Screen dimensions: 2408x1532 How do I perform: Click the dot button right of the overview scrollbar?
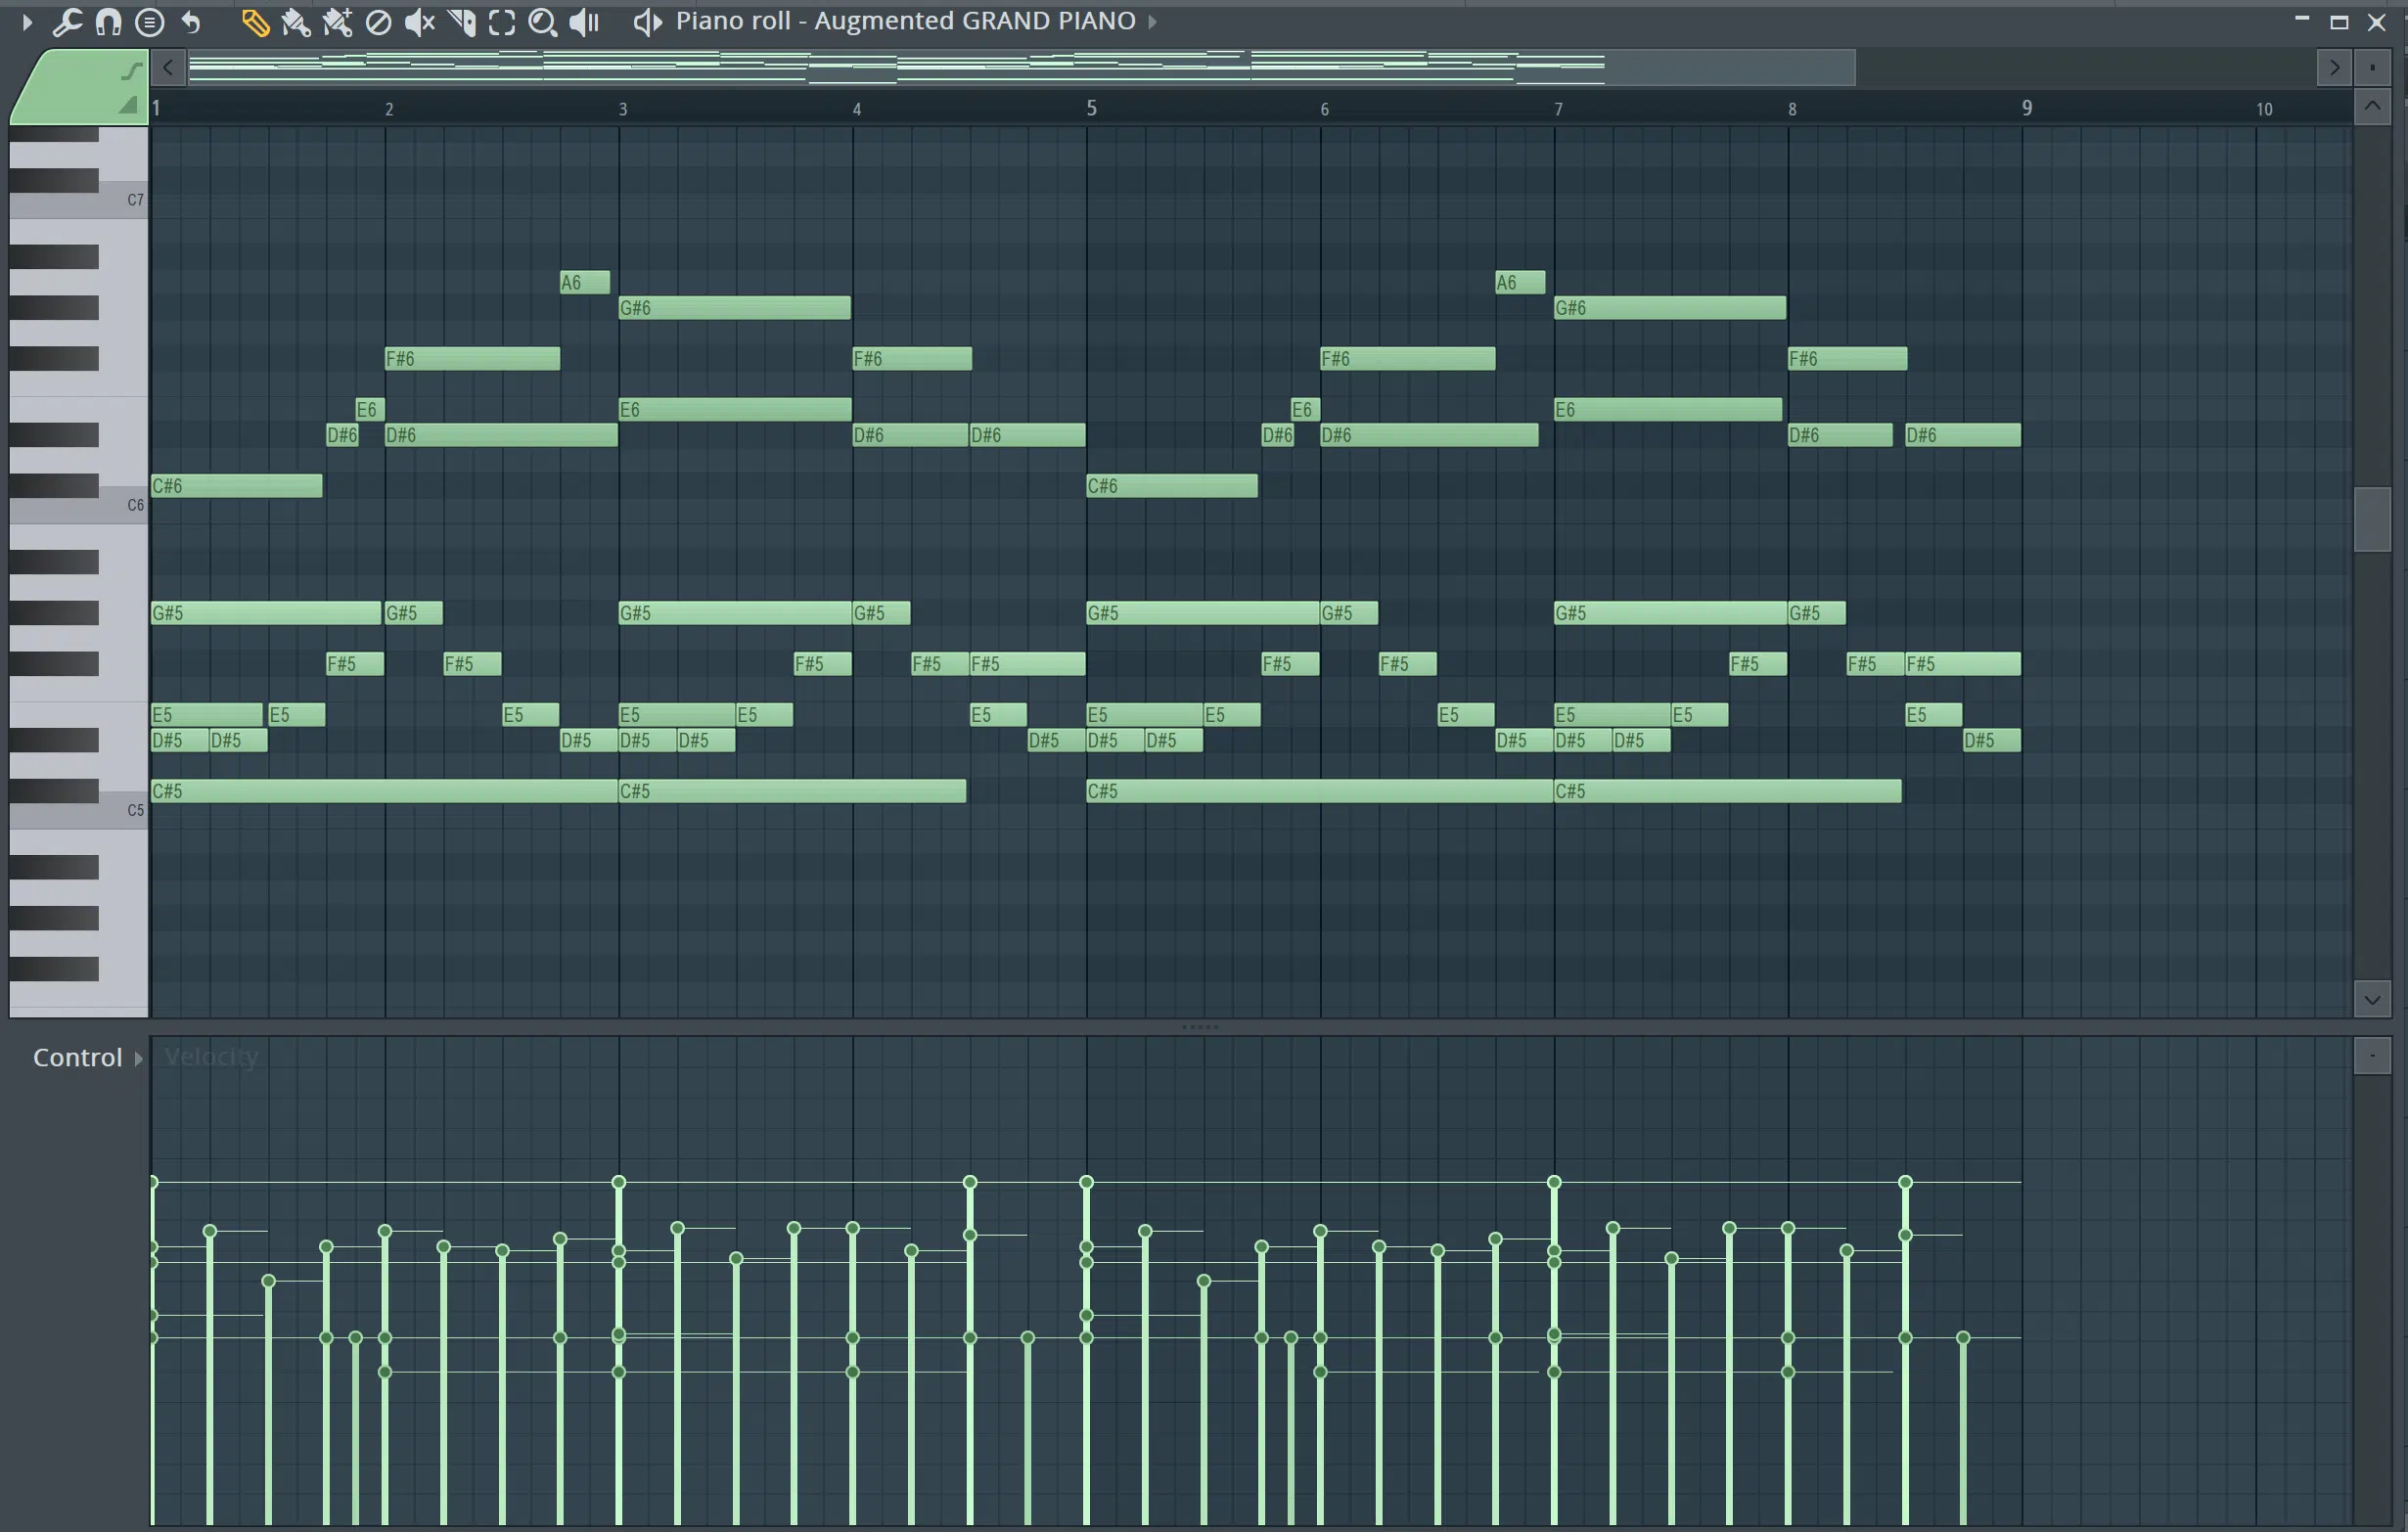(x=2372, y=67)
